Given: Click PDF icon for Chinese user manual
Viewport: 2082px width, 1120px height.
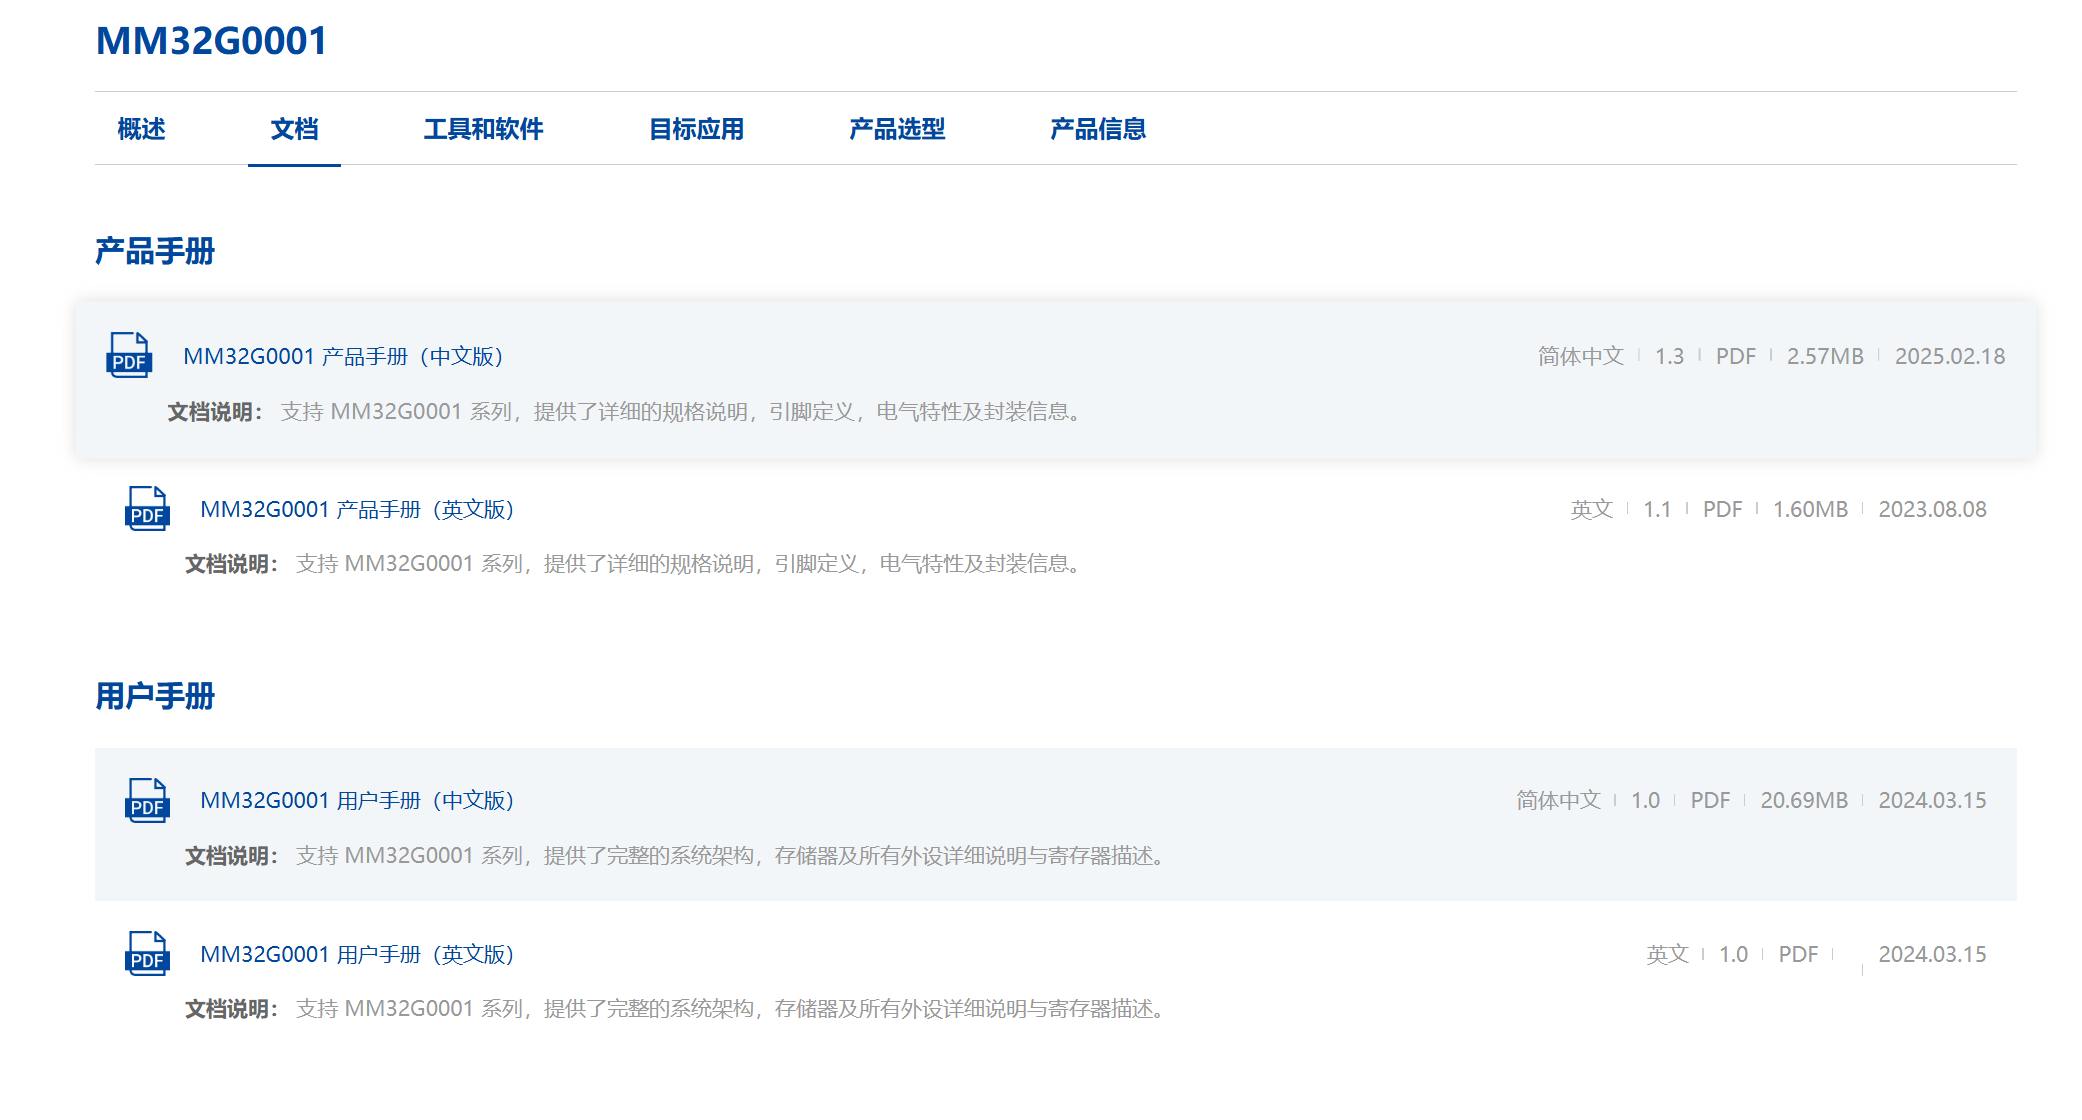Looking at the screenshot, I should [147, 800].
